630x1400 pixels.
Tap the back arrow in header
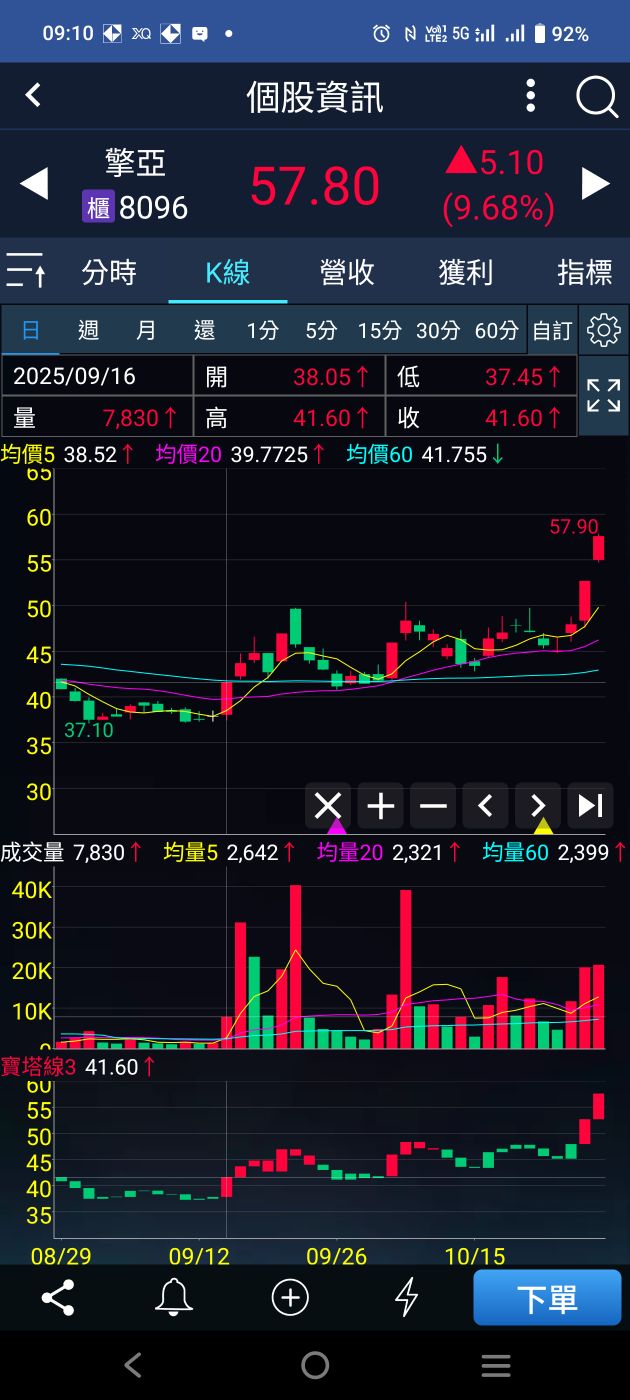pyautogui.click(x=33, y=96)
